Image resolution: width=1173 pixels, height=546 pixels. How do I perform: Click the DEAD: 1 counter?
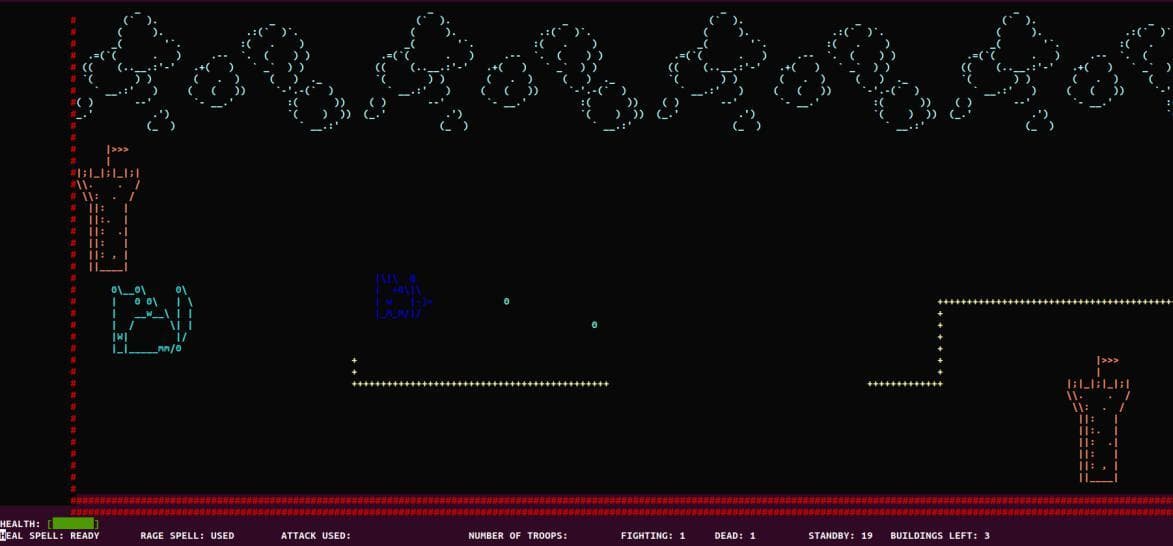click(735, 536)
